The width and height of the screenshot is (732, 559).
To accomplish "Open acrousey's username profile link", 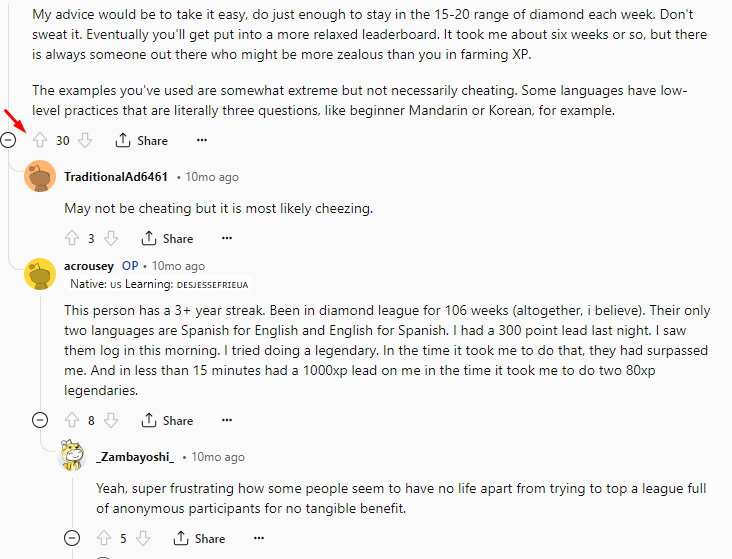I will coord(89,266).
